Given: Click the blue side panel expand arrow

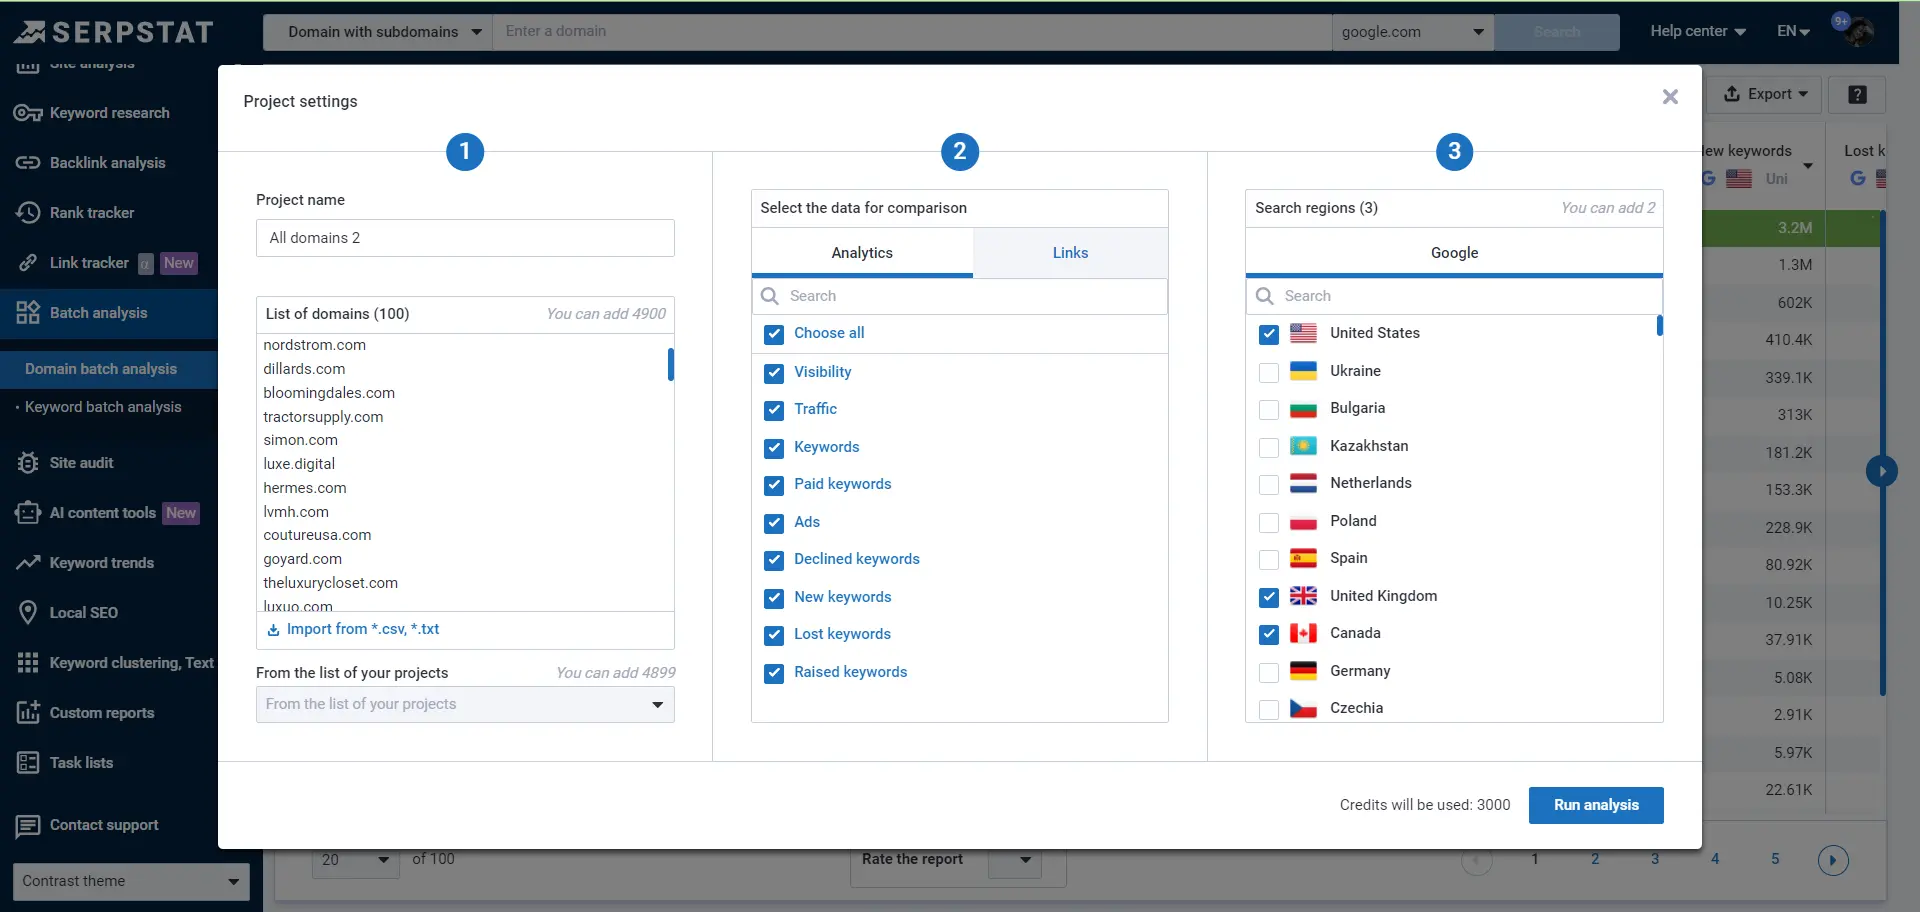Looking at the screenshot, I should (x=1882, y=471).
